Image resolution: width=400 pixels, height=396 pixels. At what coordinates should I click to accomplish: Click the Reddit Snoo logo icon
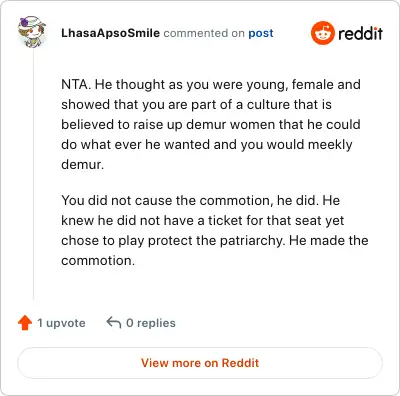(x=322, y=33)
